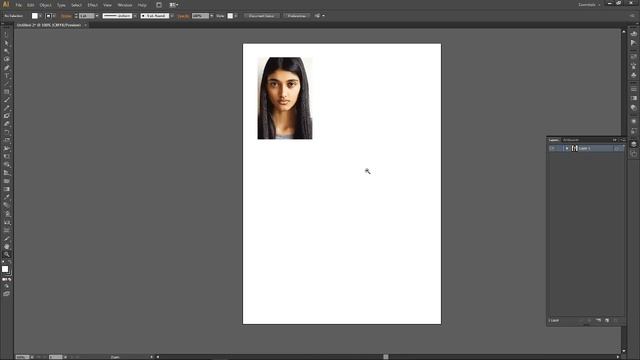Screen dimensions: 640x360
Task: Select the Symbol Sprayer tool
Action: 7,213
